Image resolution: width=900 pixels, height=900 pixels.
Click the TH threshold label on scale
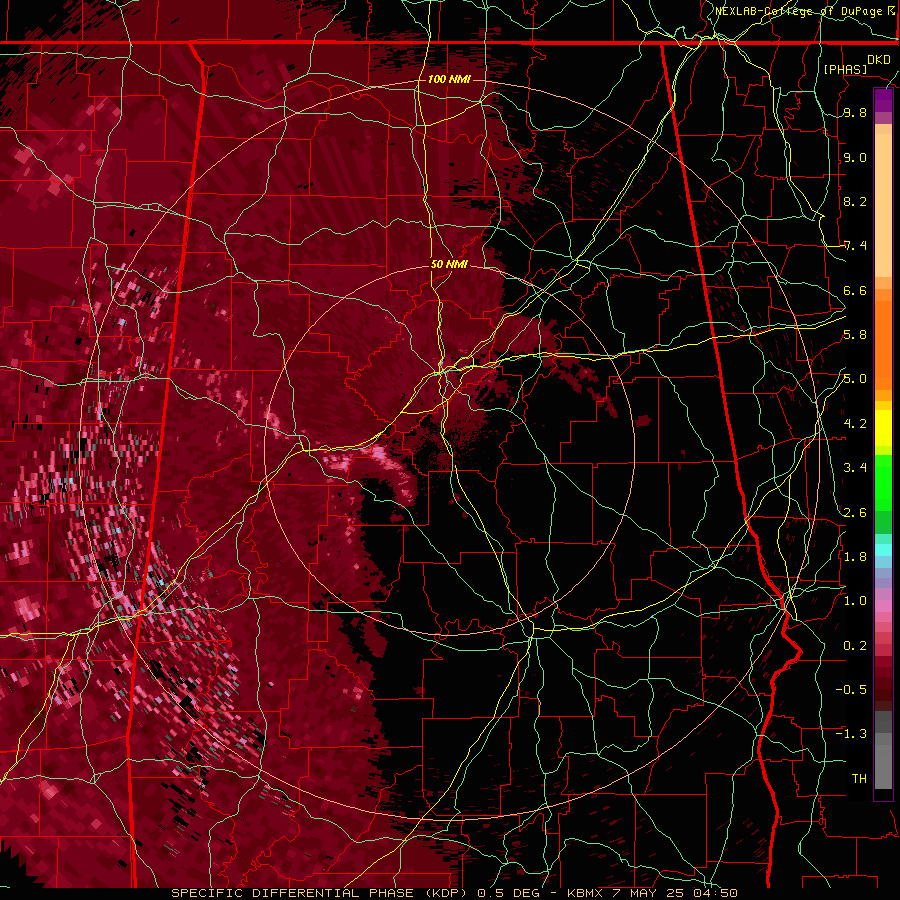point(859,779)
